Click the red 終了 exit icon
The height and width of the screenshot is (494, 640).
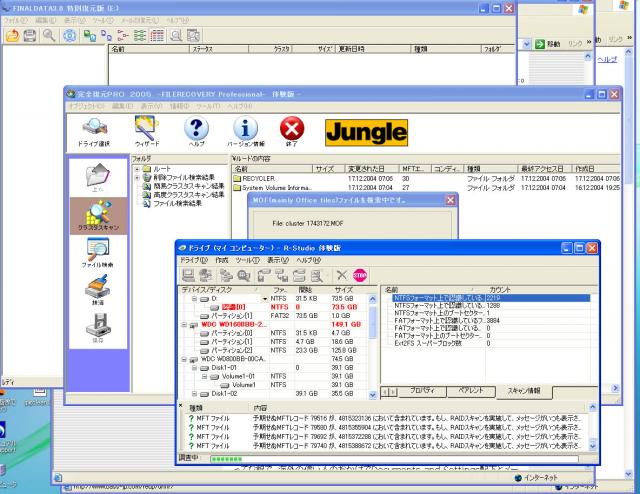point(292,130)
